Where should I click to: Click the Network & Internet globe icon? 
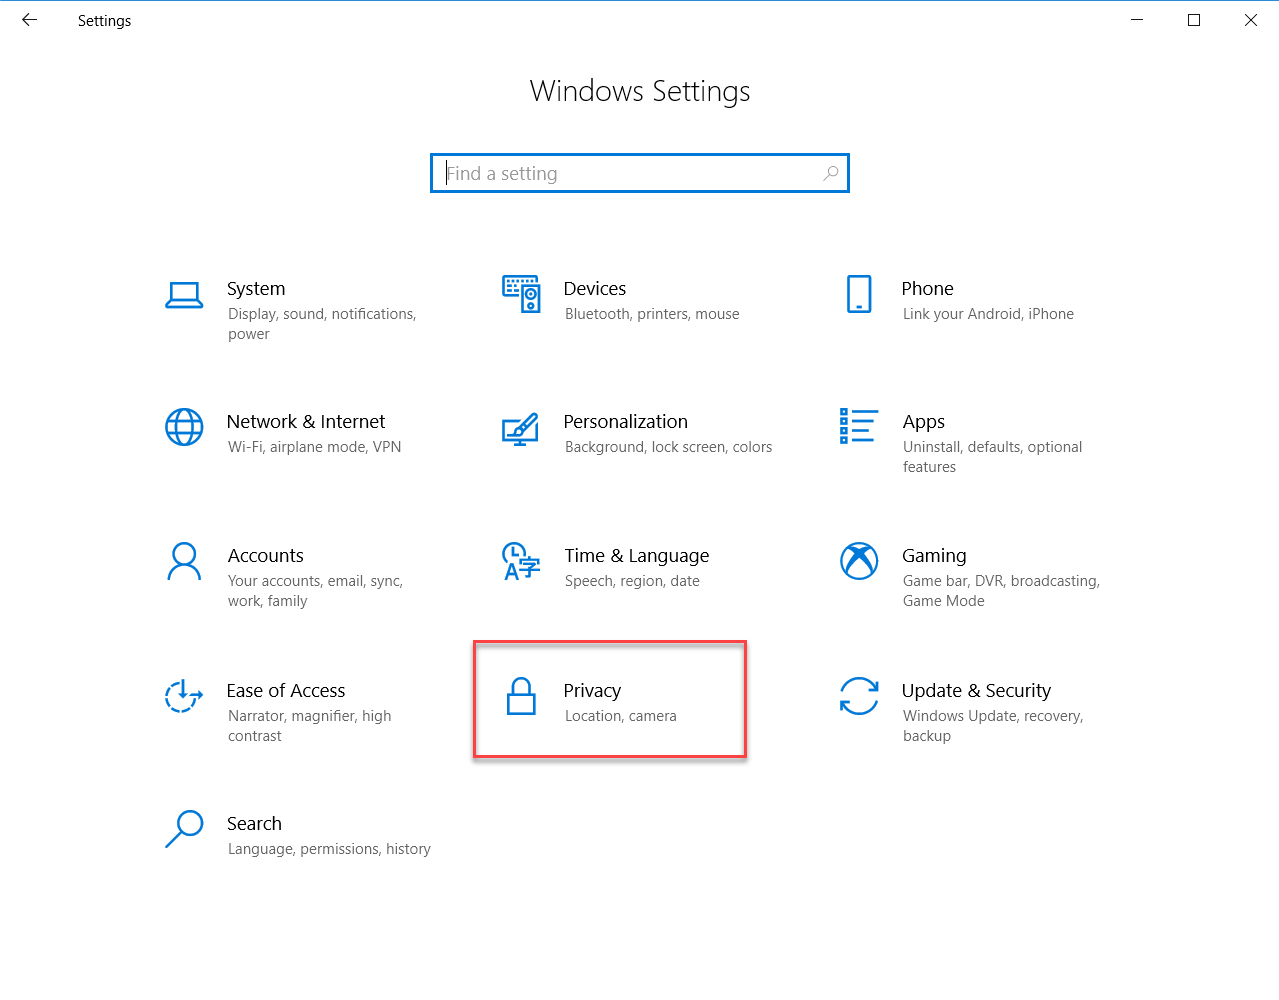point(184,427)
